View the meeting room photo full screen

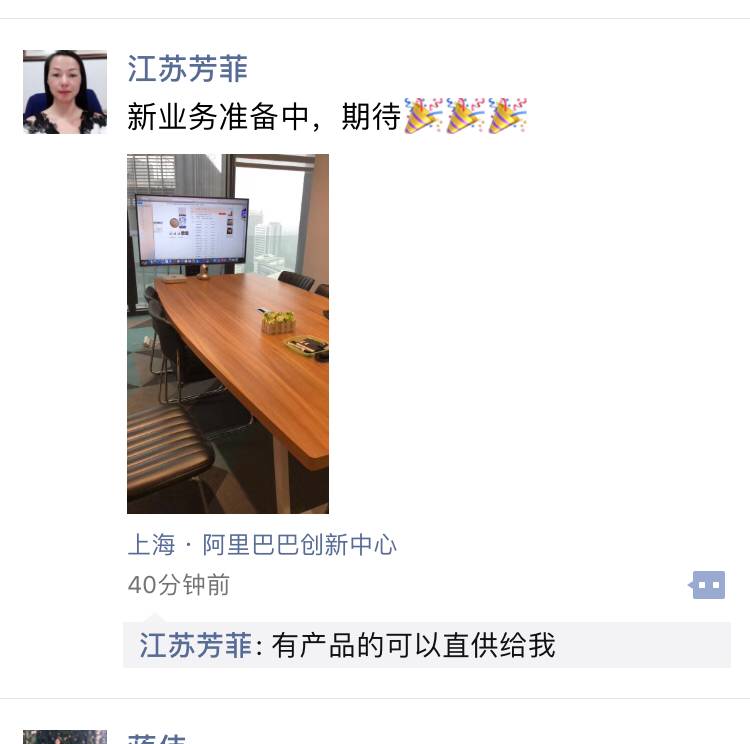(x=228, y=334)
